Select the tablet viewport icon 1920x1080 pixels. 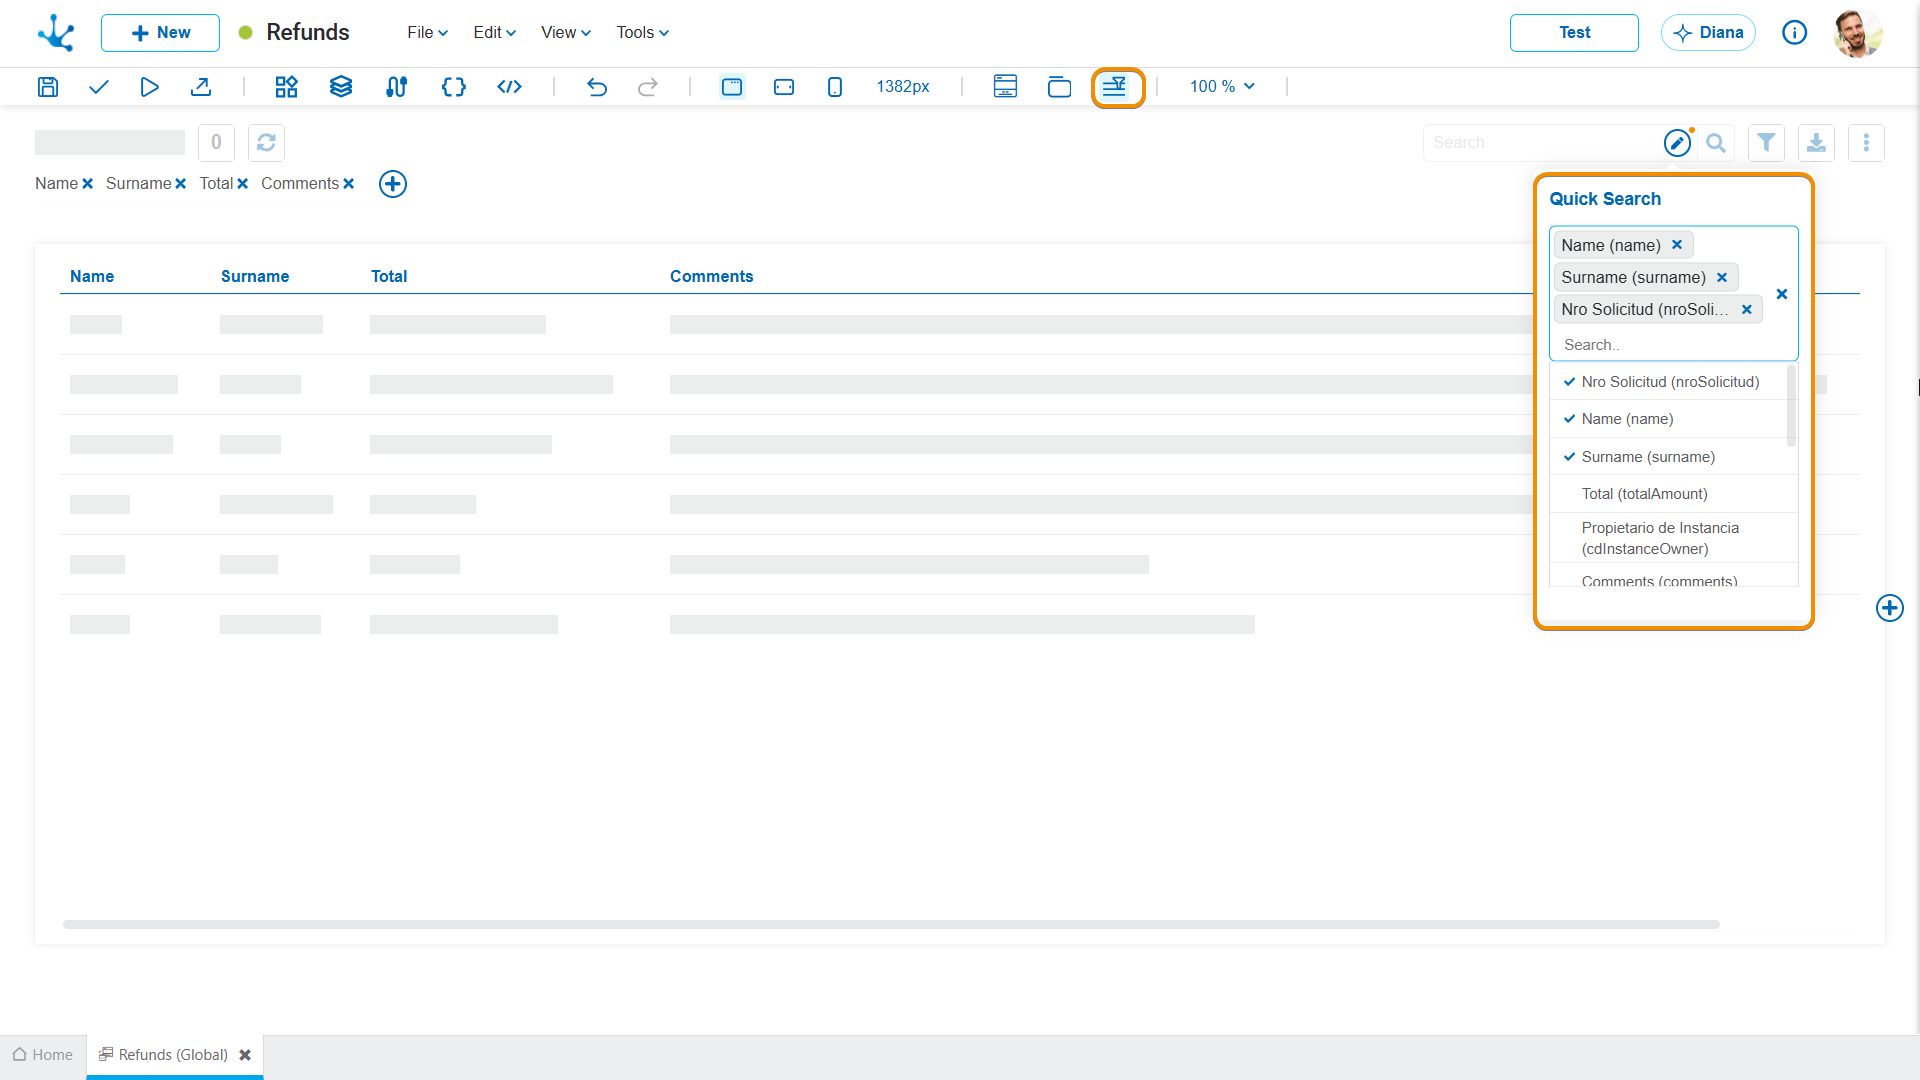784,87
